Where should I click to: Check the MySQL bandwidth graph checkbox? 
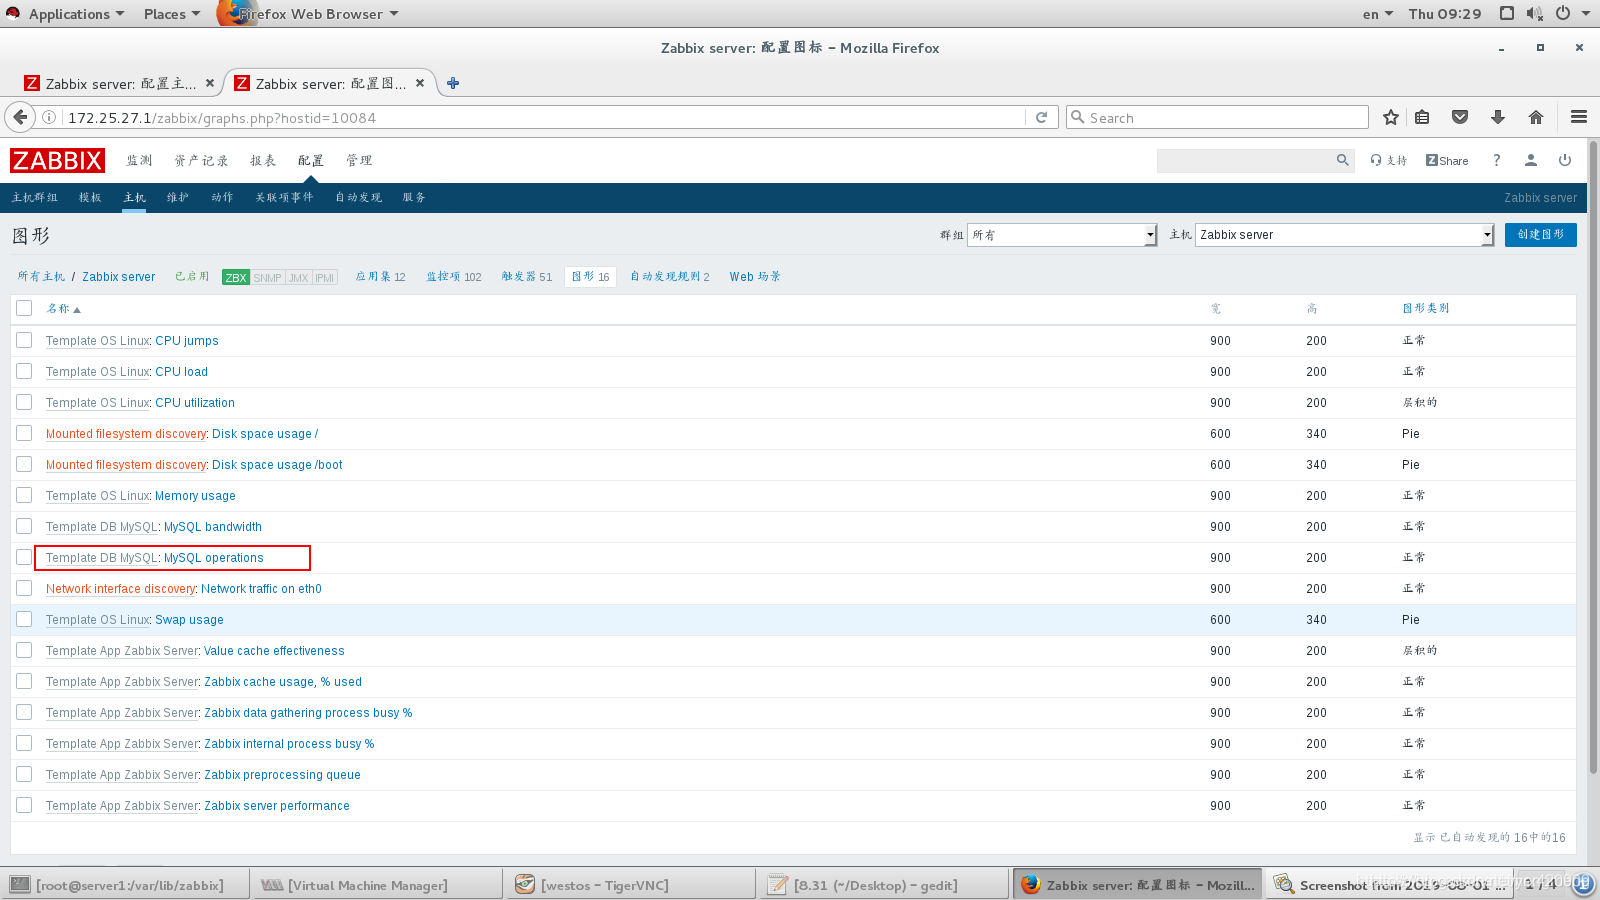click(24, 526)
